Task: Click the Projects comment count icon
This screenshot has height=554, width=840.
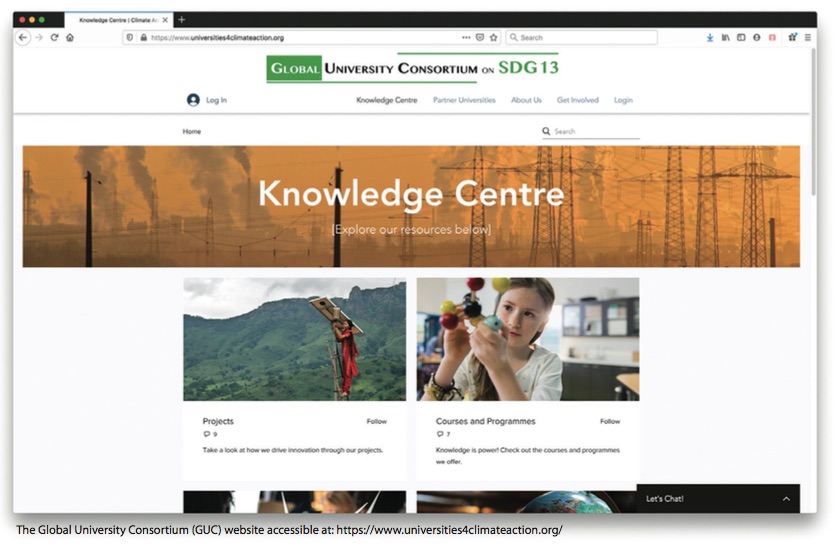Action: point(207,434)
